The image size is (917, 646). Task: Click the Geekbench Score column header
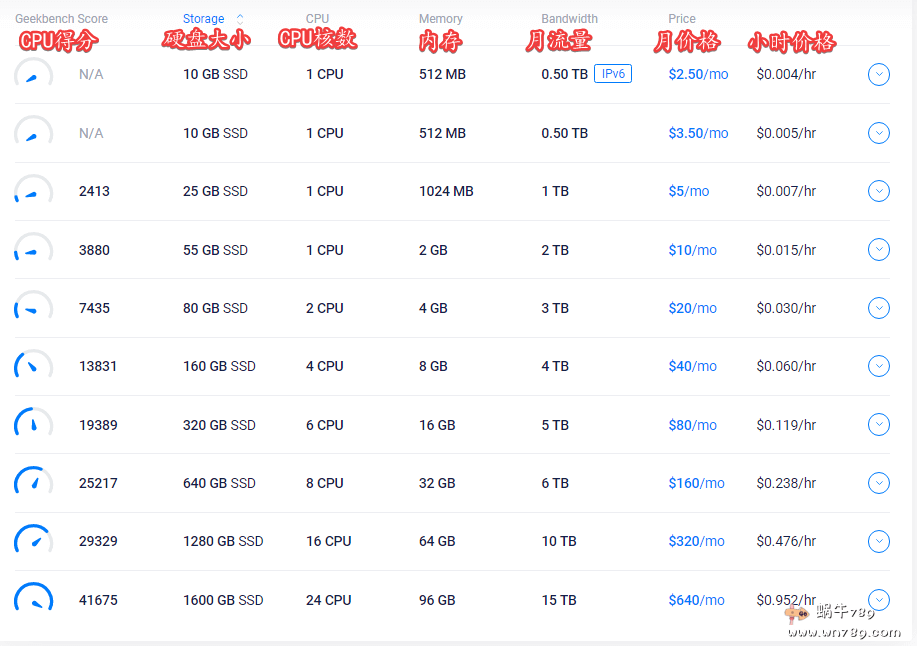click(x=61, y=19)
